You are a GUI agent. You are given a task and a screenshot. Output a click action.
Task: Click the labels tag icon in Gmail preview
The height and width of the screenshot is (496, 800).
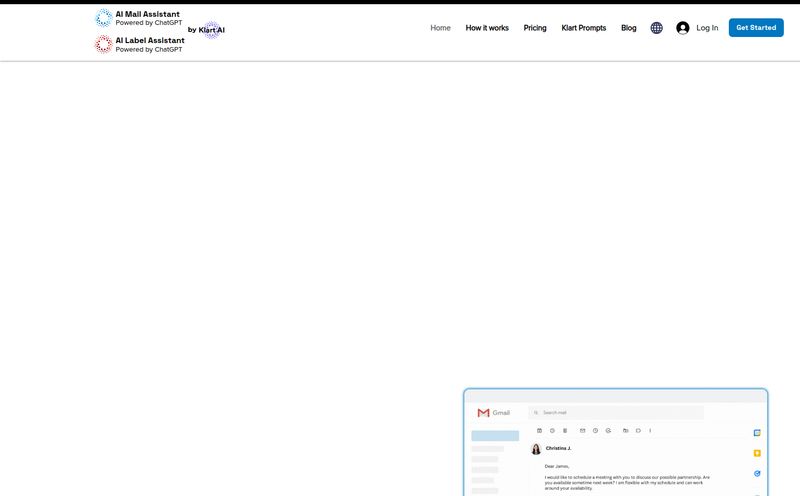coord(638,431)
